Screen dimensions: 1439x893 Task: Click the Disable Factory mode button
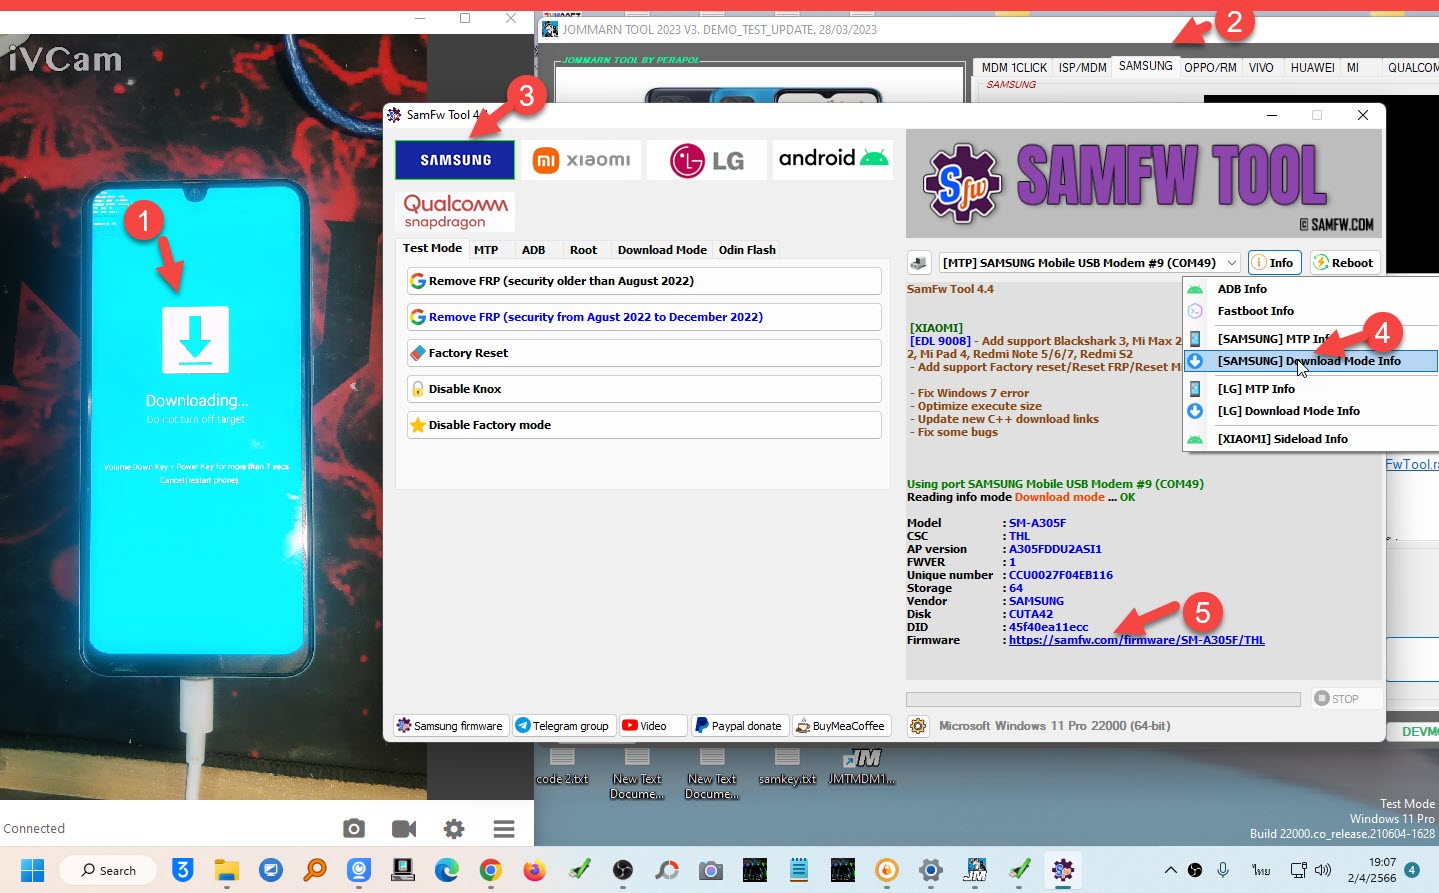pyautogui.click(x=644, y=425)
